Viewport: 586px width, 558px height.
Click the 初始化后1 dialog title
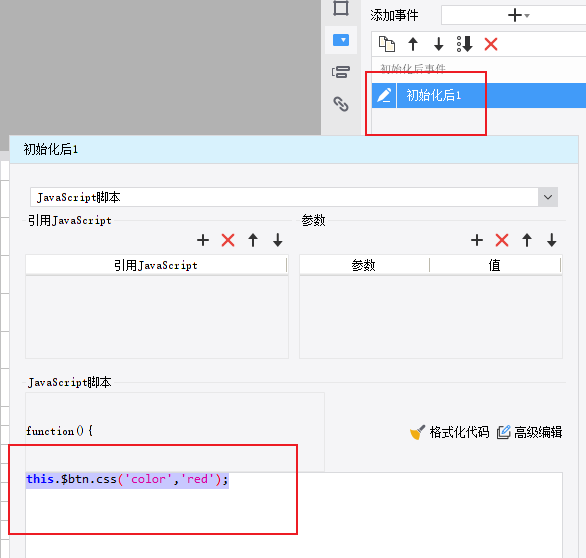pos(51,149)
